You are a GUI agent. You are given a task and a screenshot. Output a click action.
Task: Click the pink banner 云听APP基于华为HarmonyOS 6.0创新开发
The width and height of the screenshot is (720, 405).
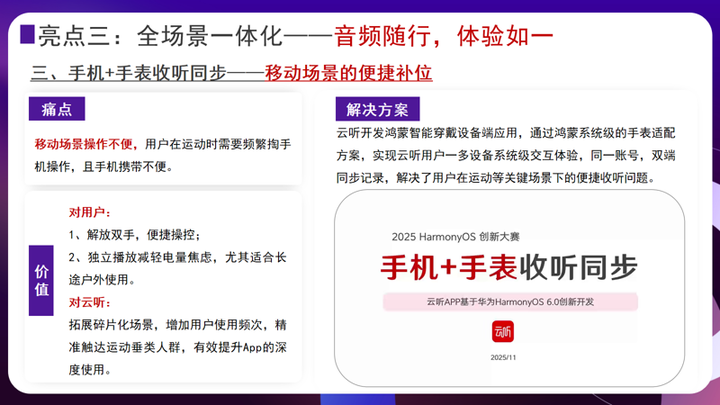[510, 302]
